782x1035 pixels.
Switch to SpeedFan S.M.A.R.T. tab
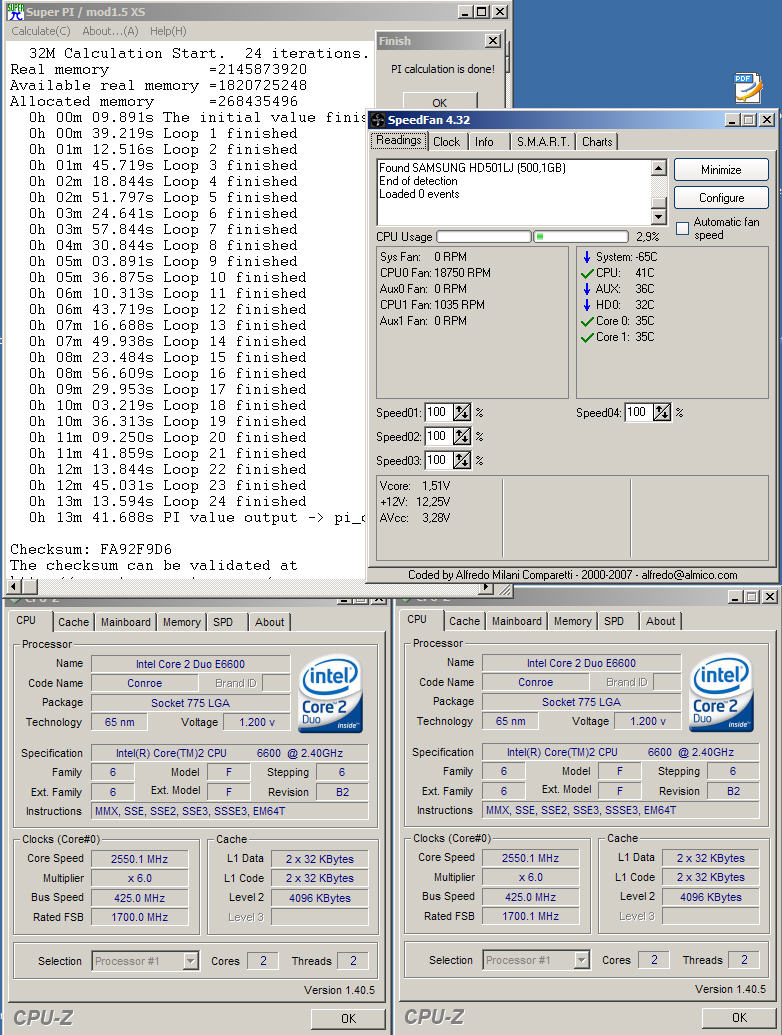tap(542, 142)
